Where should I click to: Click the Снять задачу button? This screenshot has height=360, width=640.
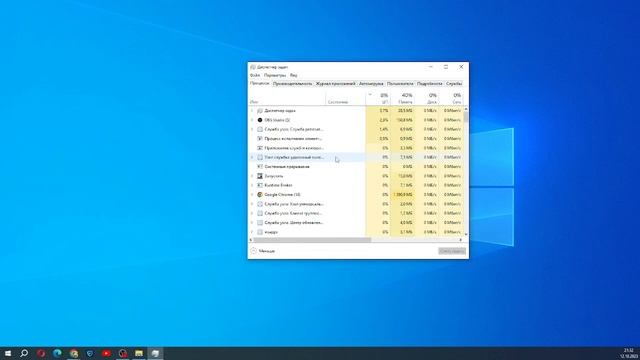(x=452, y=251)
